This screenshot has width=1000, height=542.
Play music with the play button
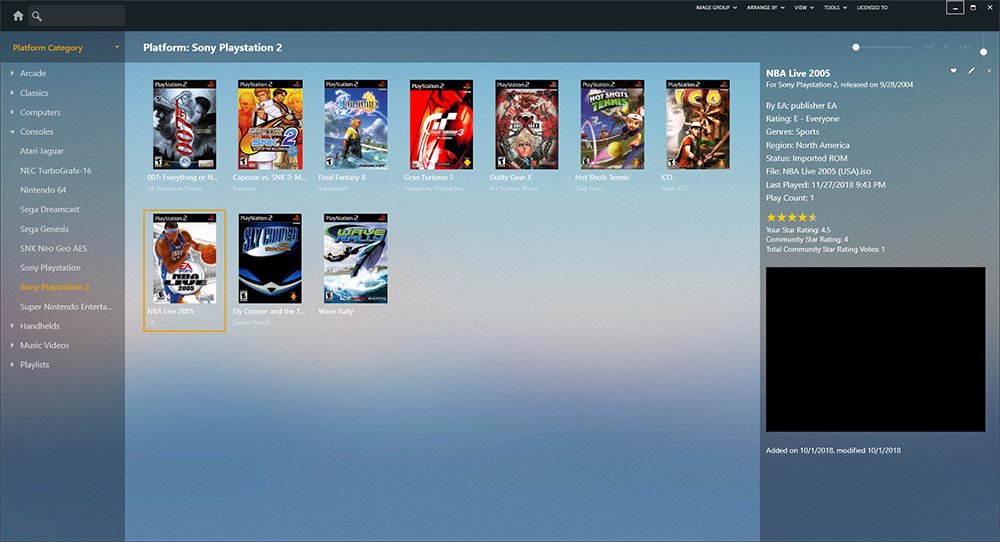(x=946, y=47)
